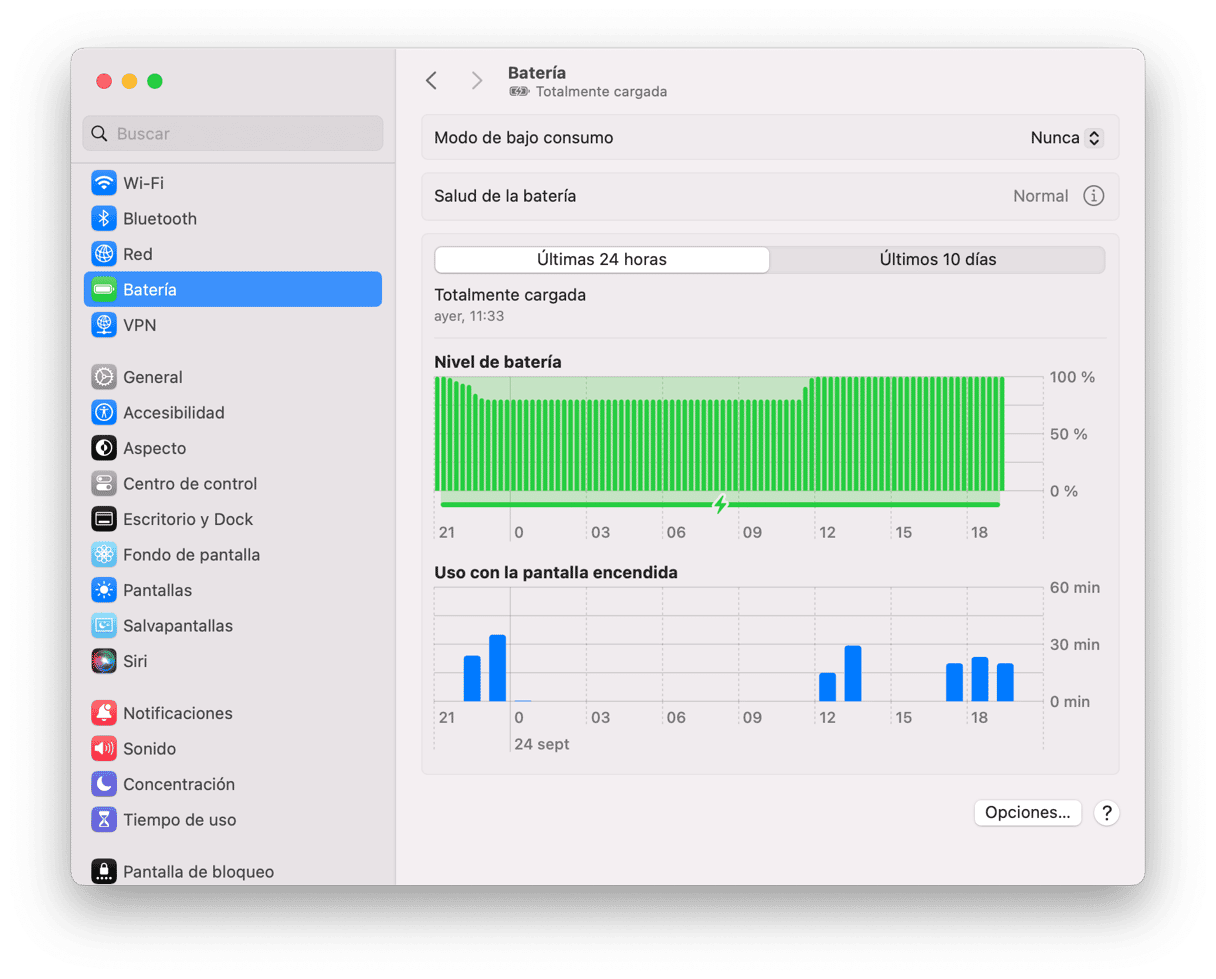Switch to Últimos 10 días tab
This screenshot has width=1216, height=979.
tap(938, 260)
